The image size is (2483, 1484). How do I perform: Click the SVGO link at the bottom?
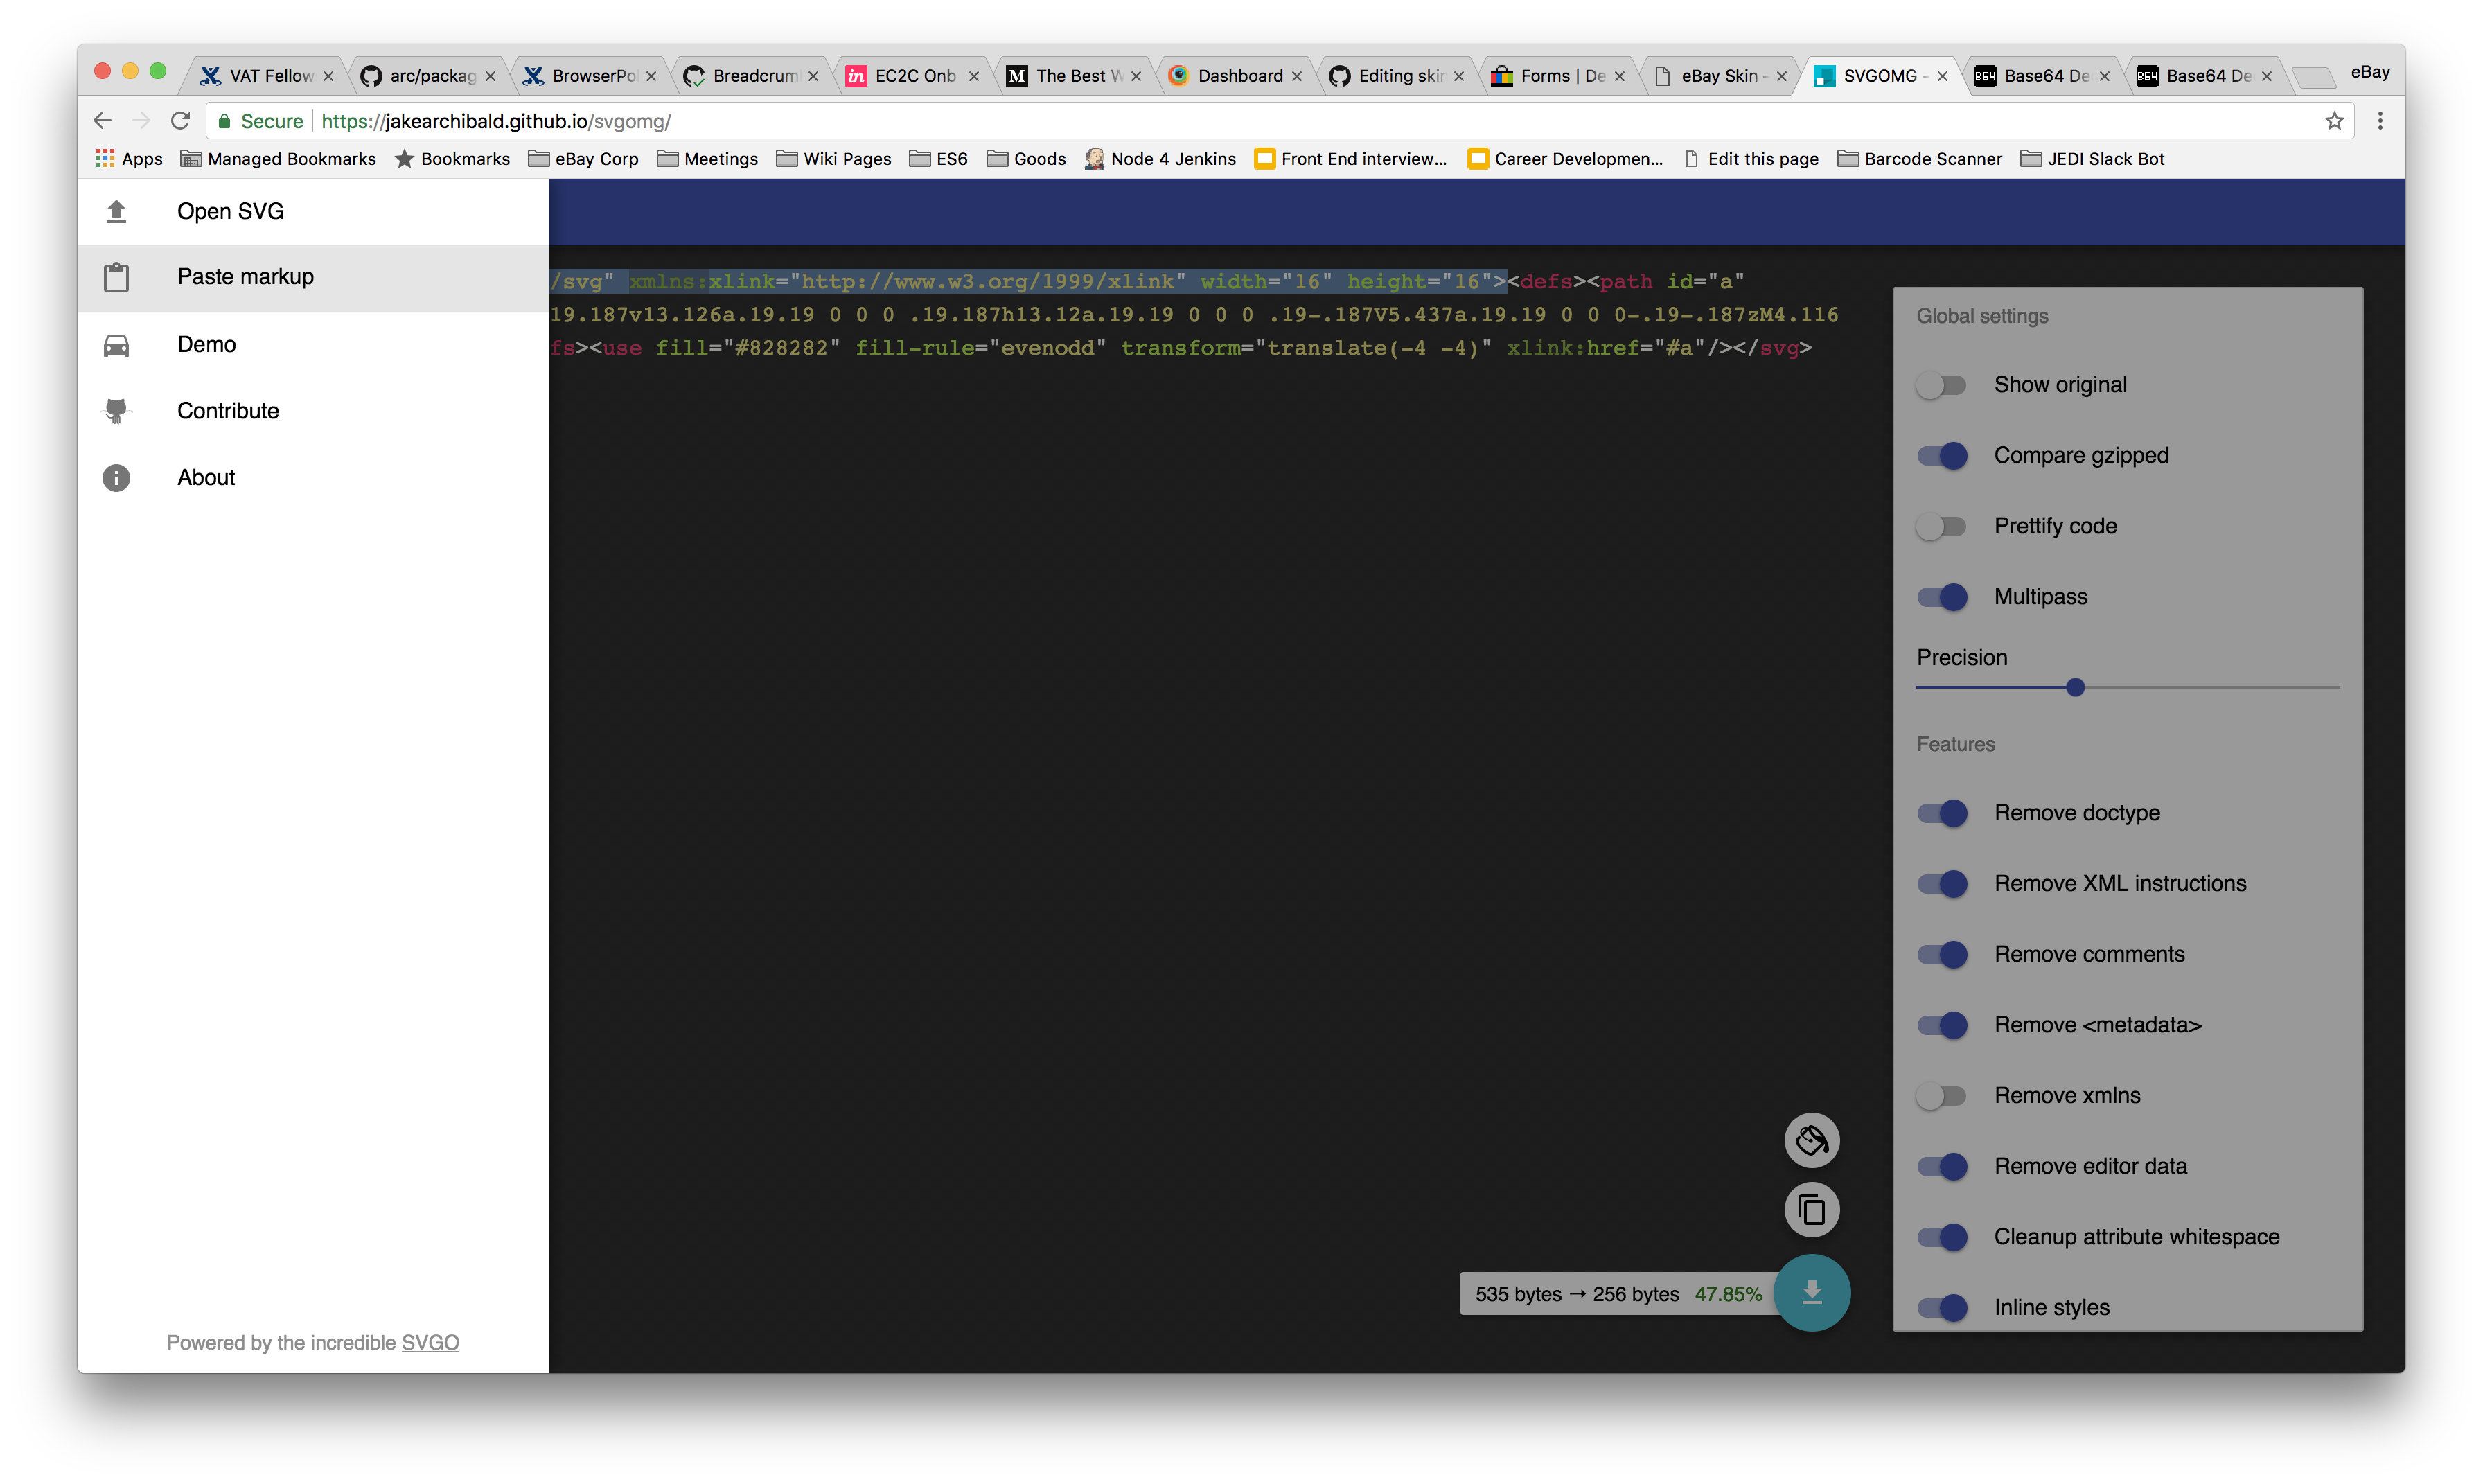pos(429,1343)
